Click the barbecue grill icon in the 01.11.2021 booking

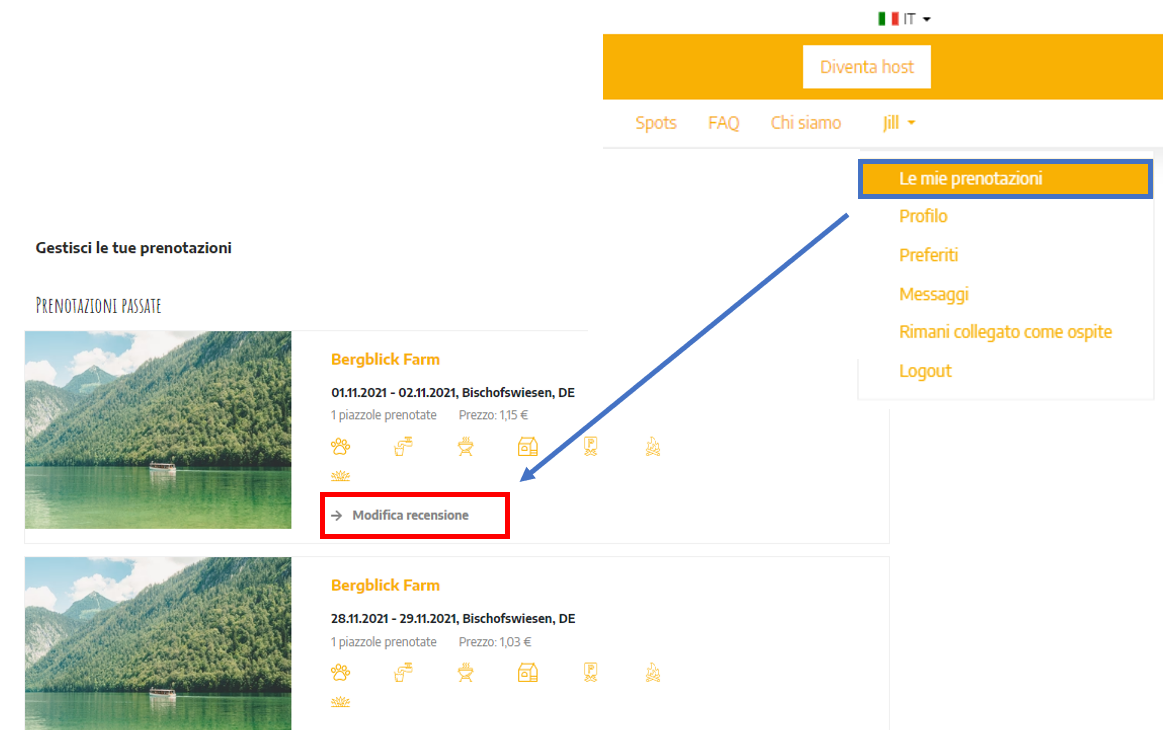pos(466,446)
